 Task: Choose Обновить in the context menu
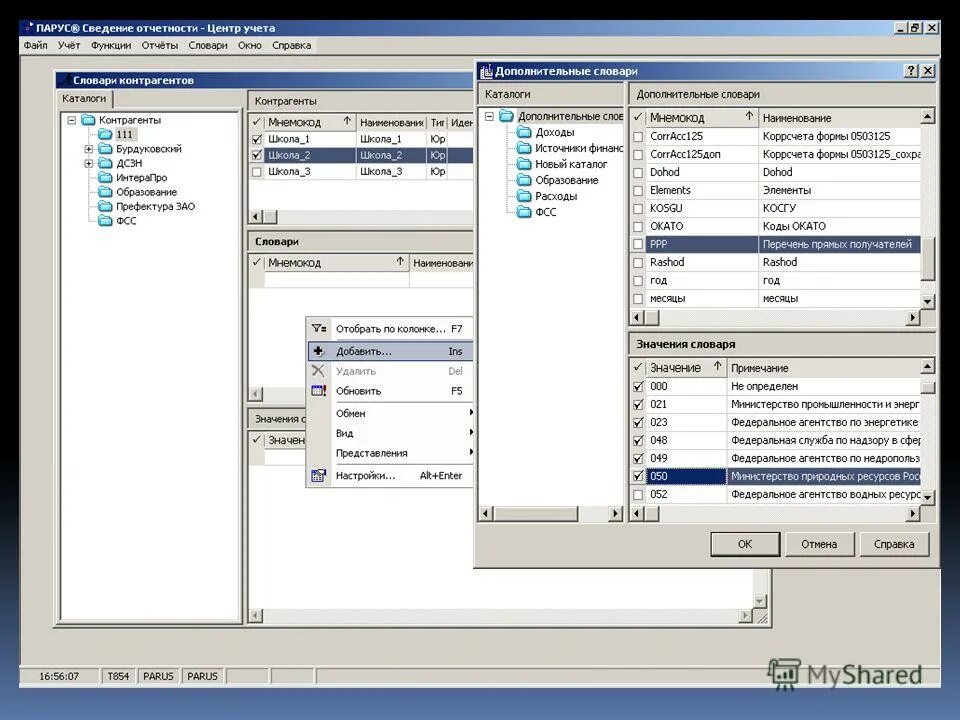pyautogui.click(x=390, y=391)
